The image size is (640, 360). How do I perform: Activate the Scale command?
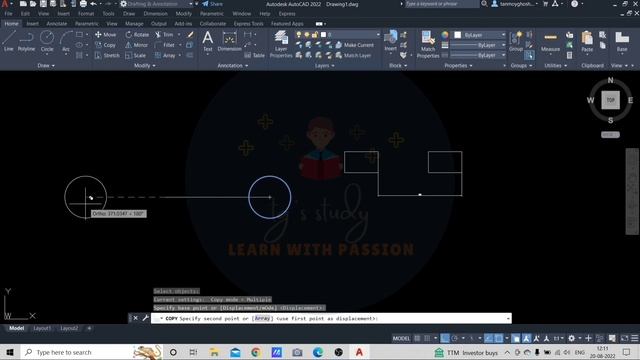pos(136,55)
